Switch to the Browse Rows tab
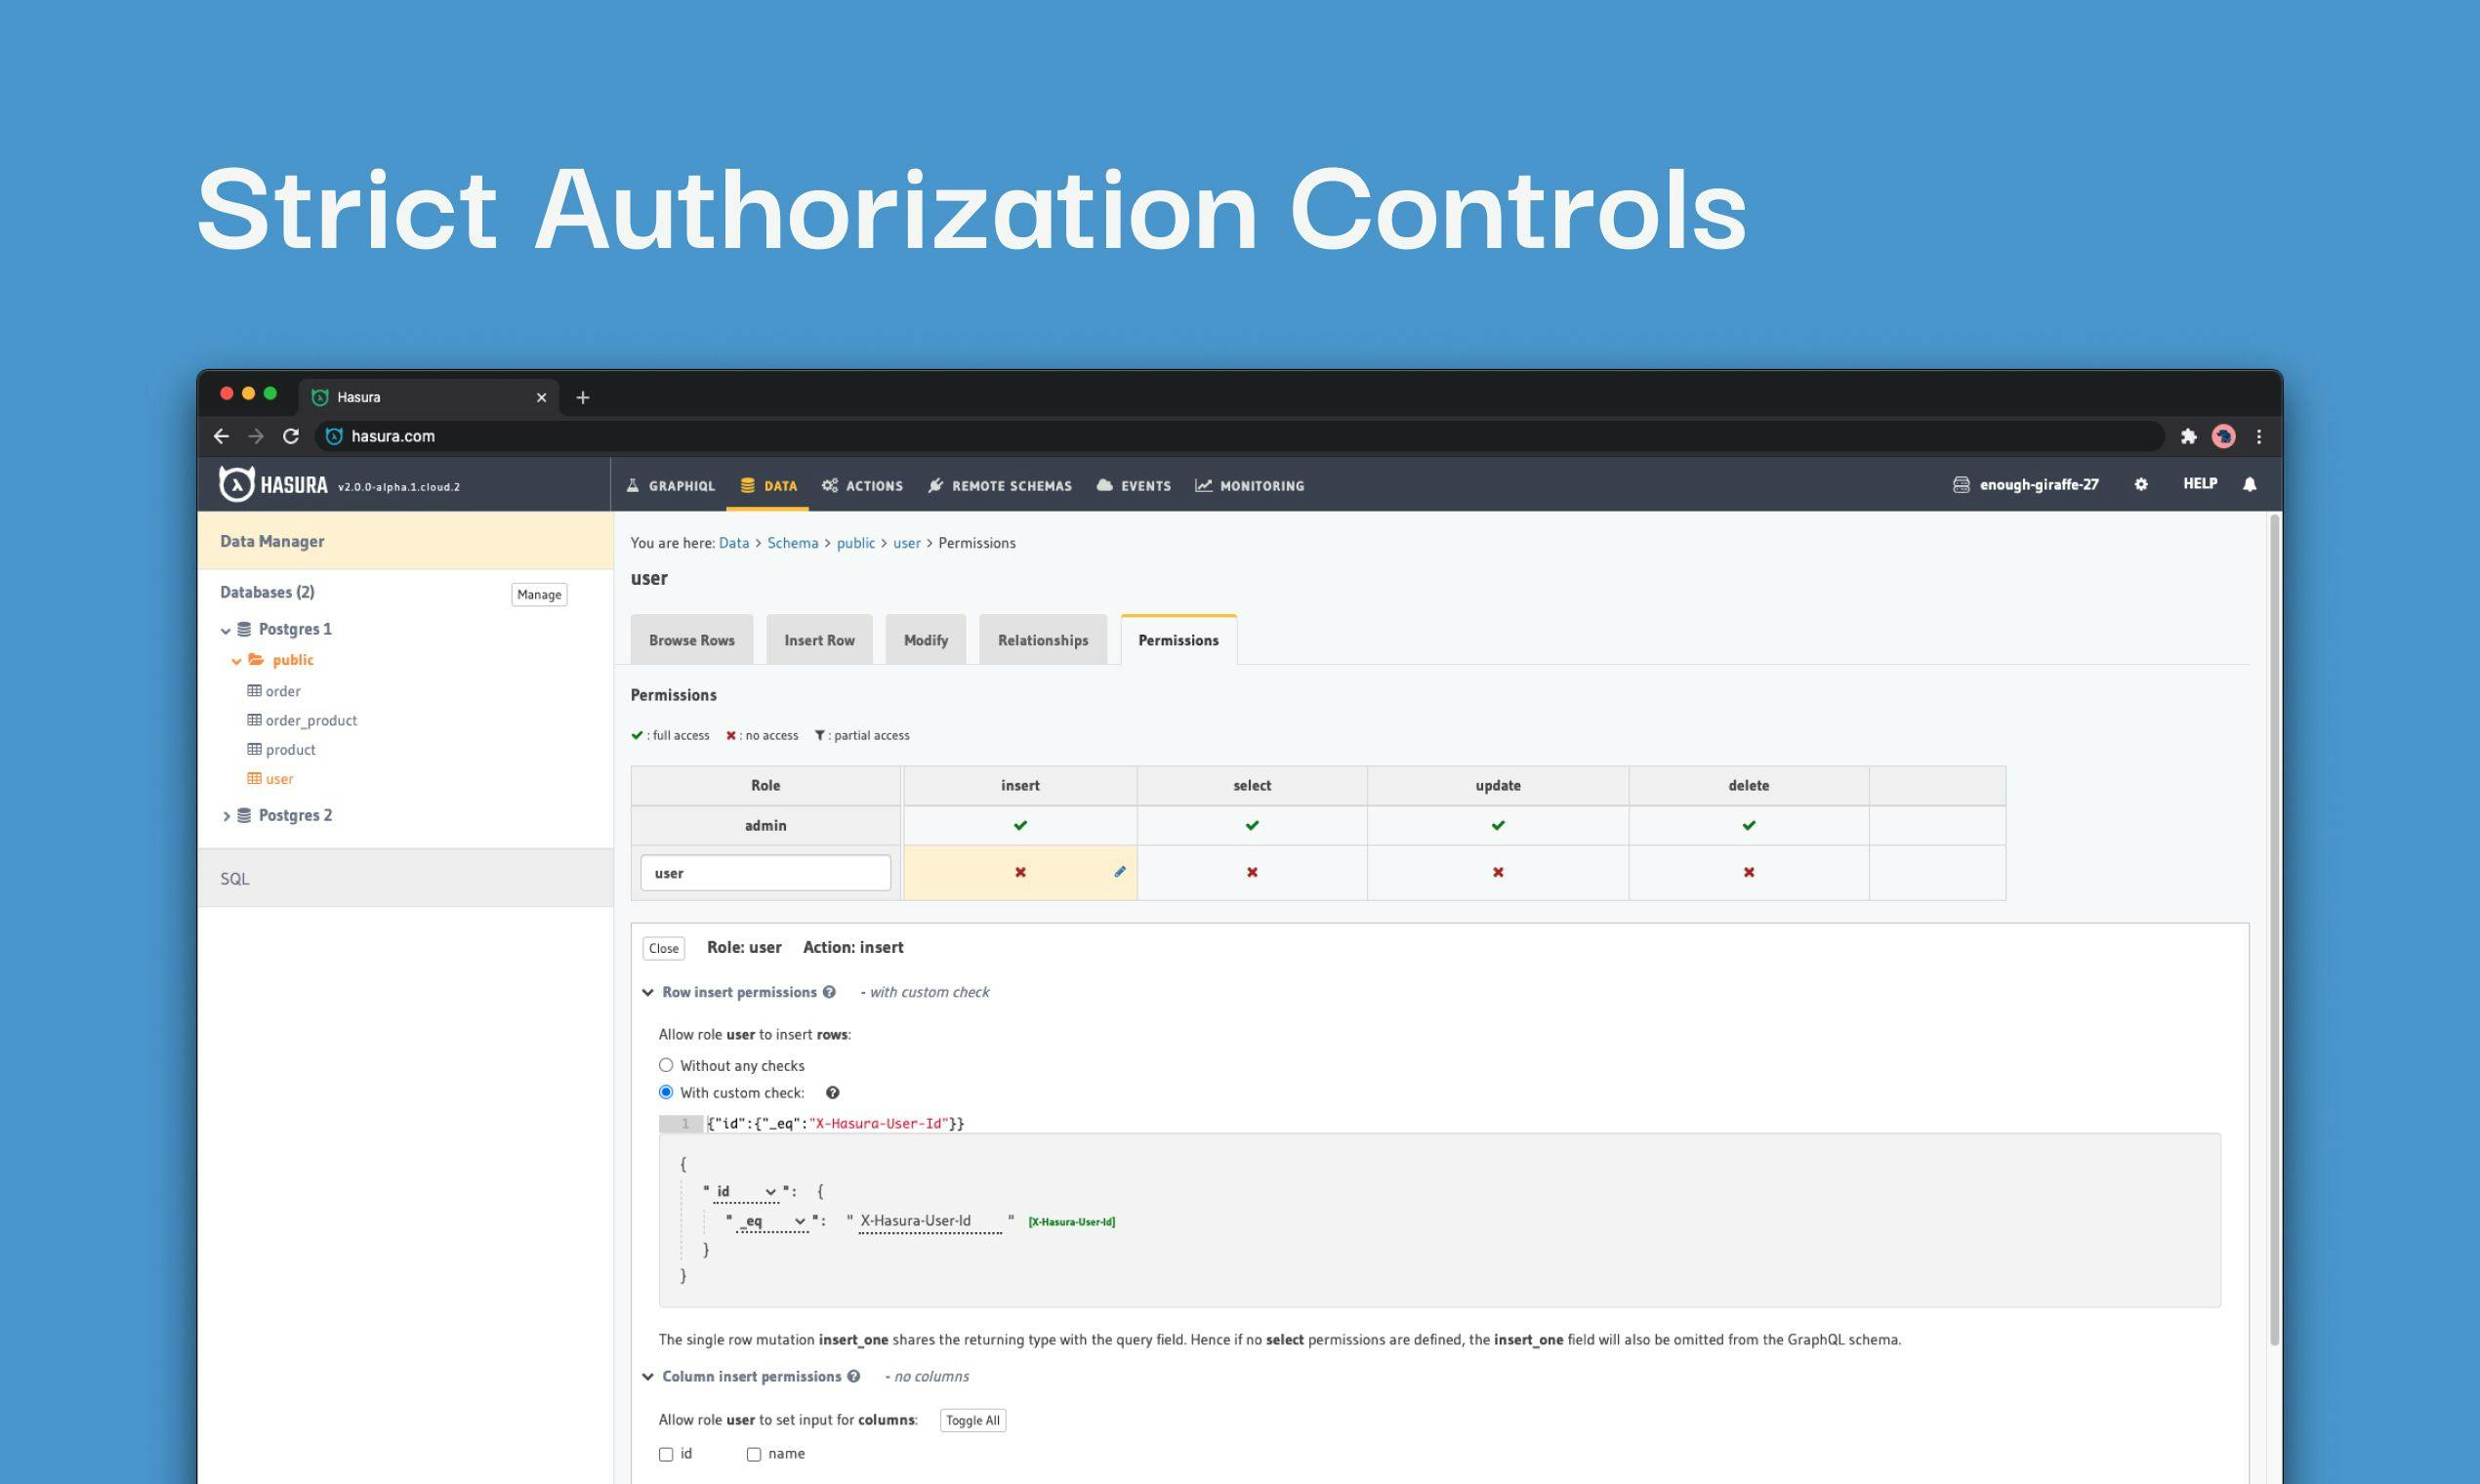 692,640
